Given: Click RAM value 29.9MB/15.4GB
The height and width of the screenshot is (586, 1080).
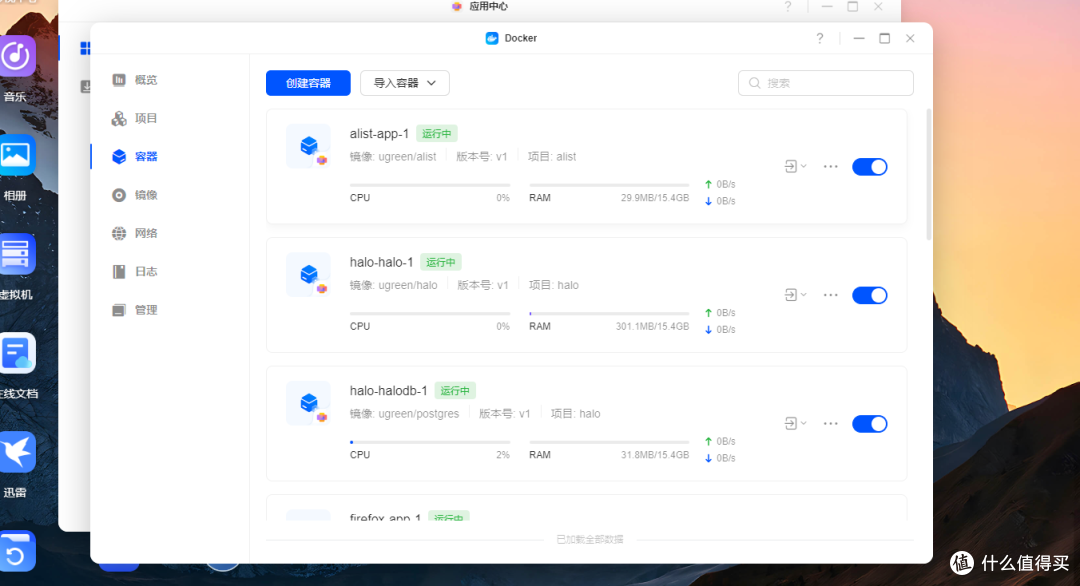Looking at the screenshot, I should click(x=655, y=198).
